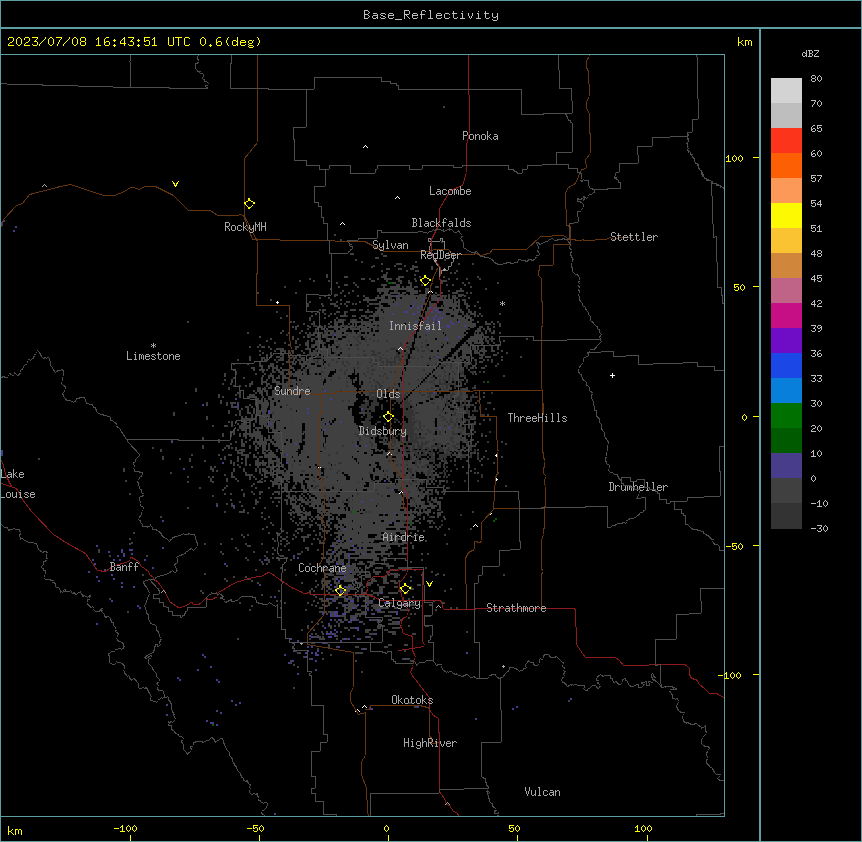Image resolution: width=862 pixels, height=842 pixels.
Task: Click the asterisk marker east of Innisfail
Action: 502,303
